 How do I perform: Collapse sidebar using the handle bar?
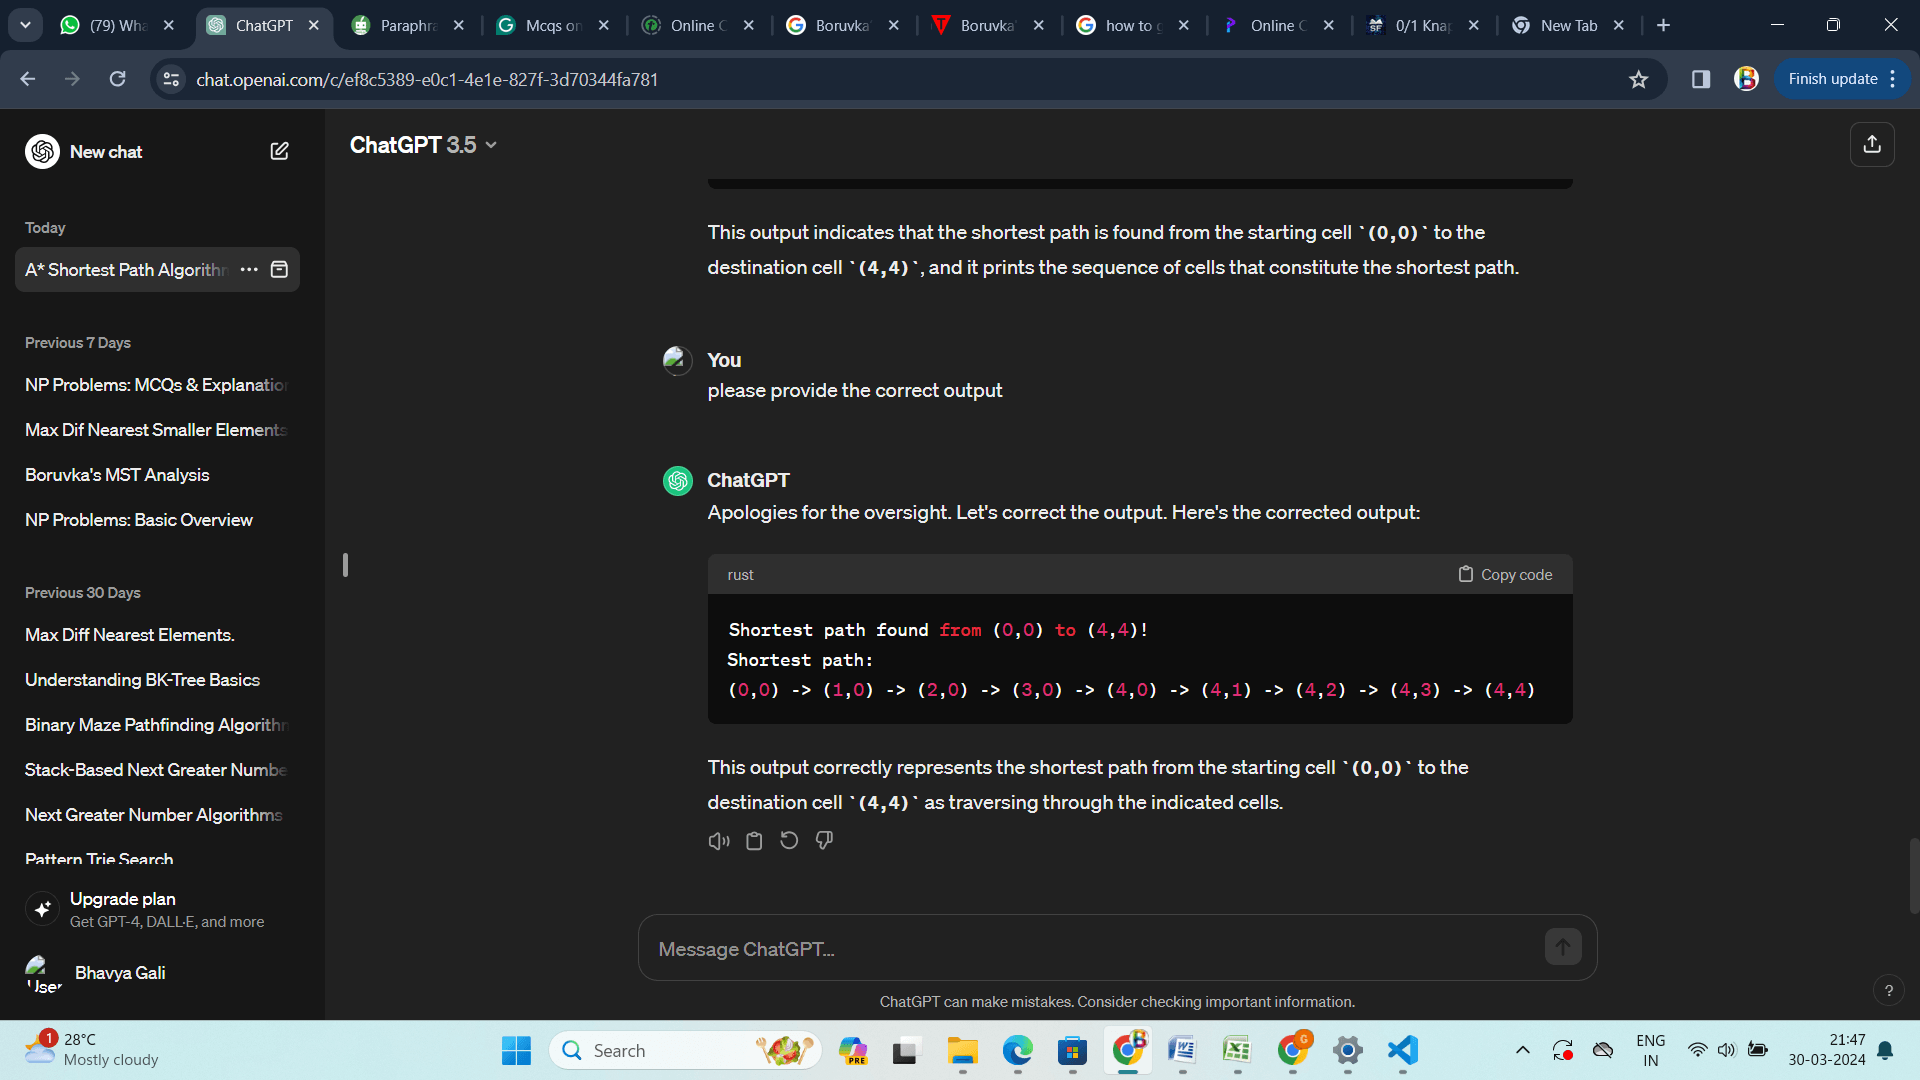[345, 565]
